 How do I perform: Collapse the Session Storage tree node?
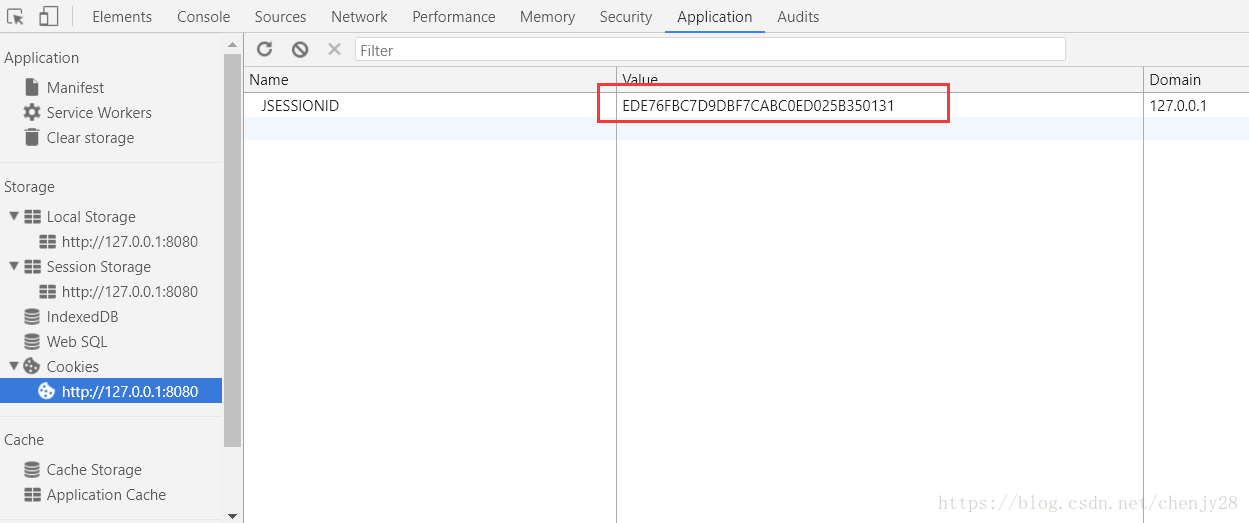pyautogui.click(x=14, y=266)
